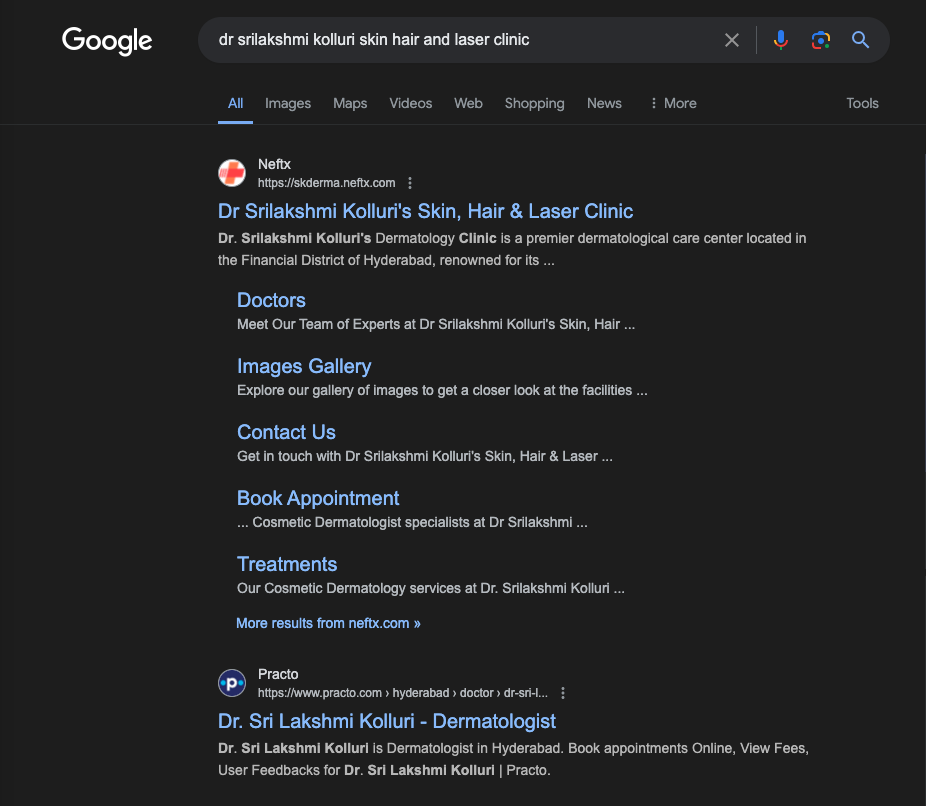Click the snippet 'Cosmetic Dermatologist specialists at Dr Srilakshmi'

(x=412, y=523)
